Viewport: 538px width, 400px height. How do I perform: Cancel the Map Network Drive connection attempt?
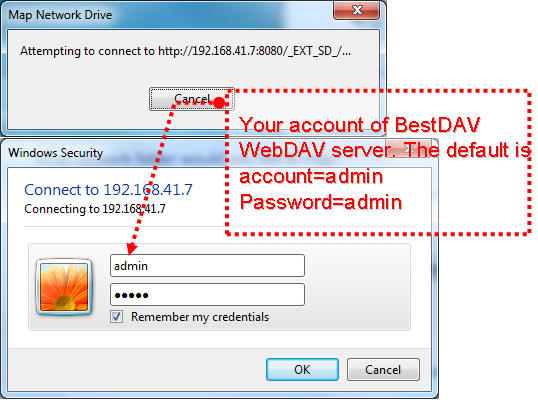point(191,99)
